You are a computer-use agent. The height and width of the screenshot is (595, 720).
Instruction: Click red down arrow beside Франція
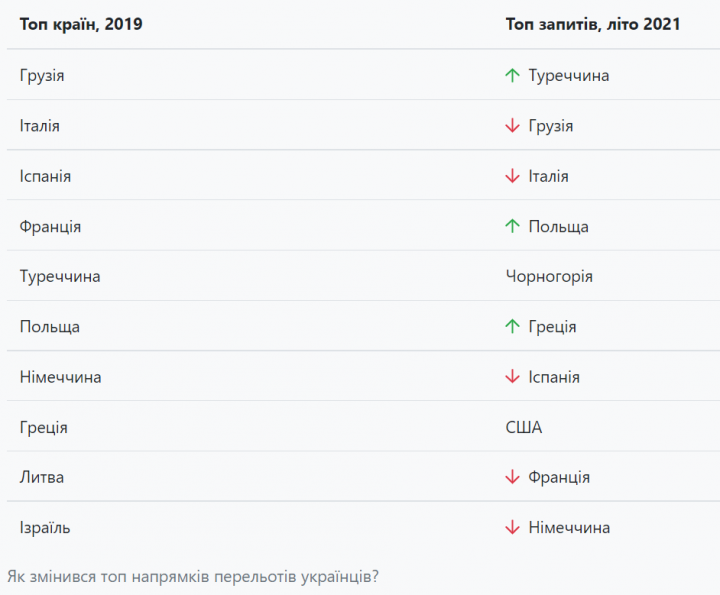(513, 477)
